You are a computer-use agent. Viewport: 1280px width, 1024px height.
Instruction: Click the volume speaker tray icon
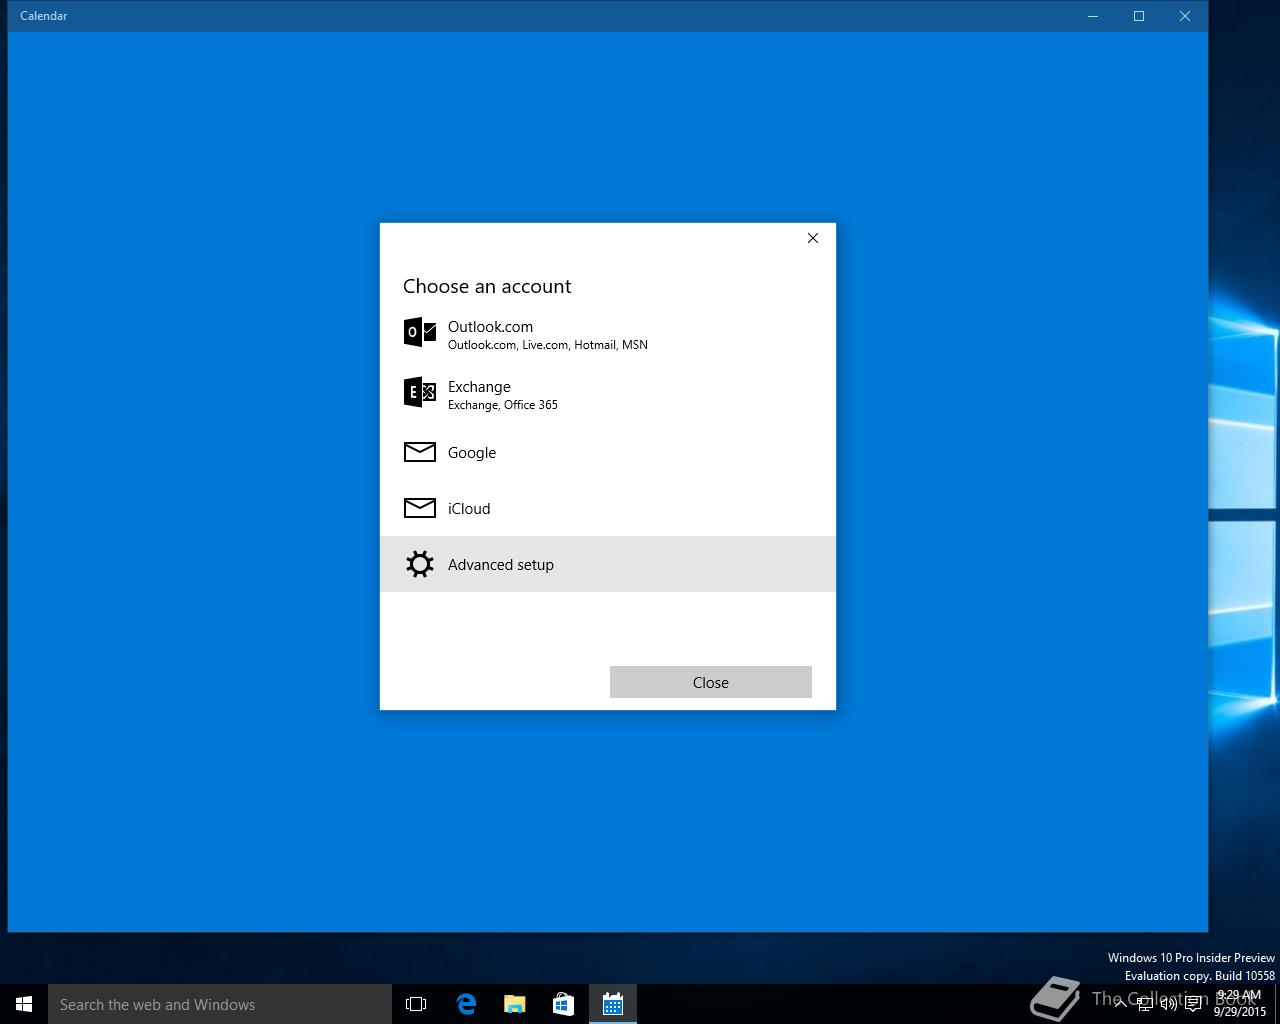click(1169, 1004)
